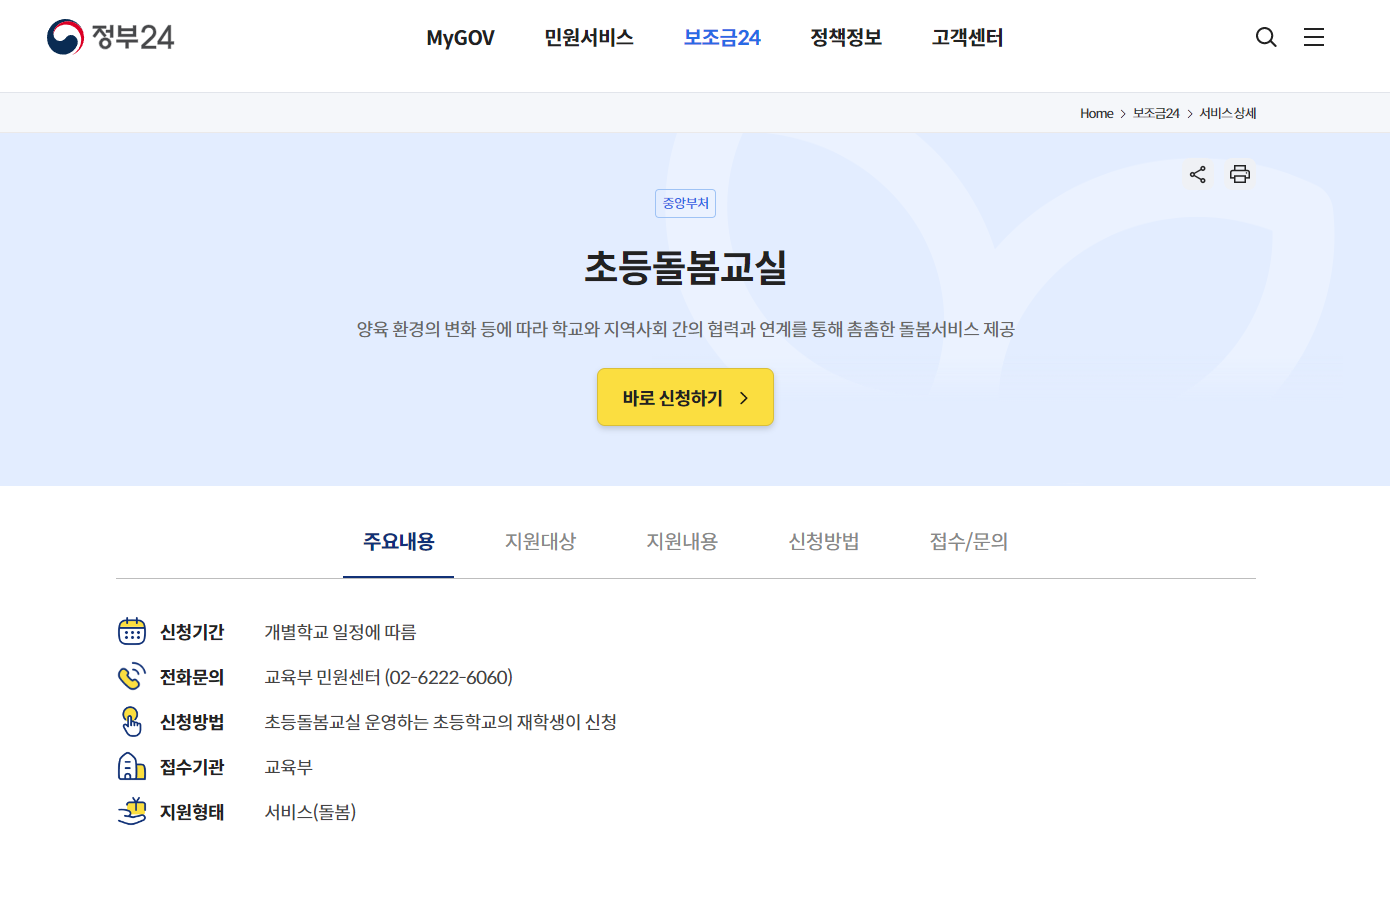
Task: Open the hamburger menu
Action: (x=1314, y=37)
